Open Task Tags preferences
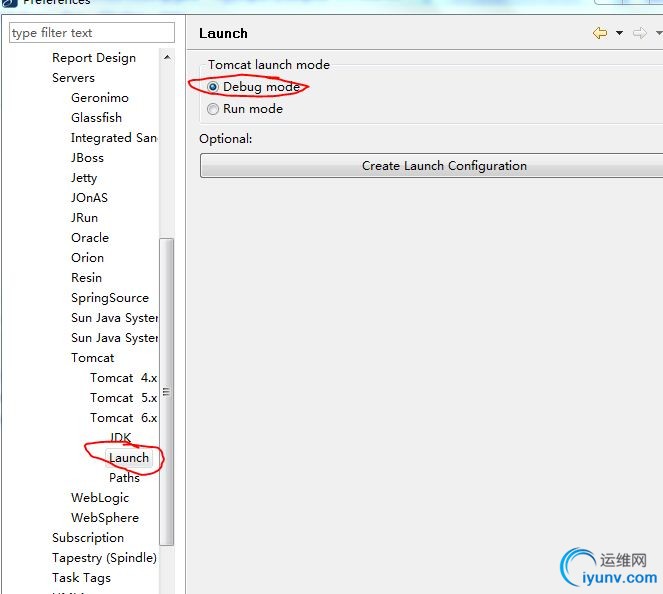The width and height of the screenshot is (663, 594). coord(82,578)
